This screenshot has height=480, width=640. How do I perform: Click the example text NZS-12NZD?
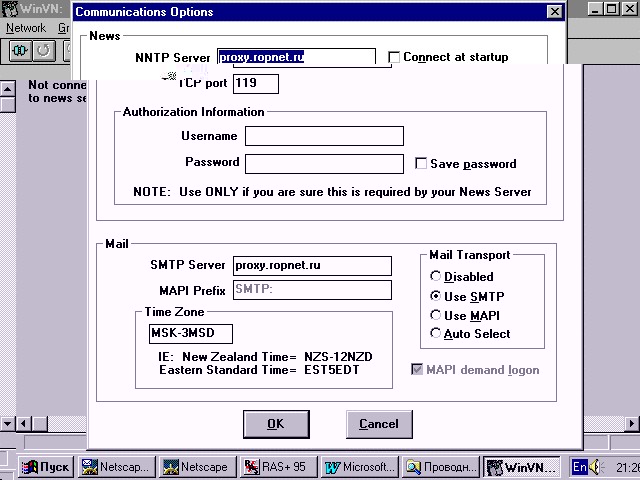(338, 357)
